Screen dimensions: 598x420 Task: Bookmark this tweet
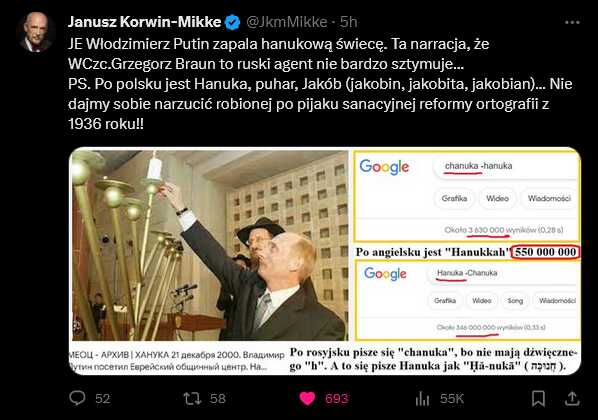[x=538, y=399]
